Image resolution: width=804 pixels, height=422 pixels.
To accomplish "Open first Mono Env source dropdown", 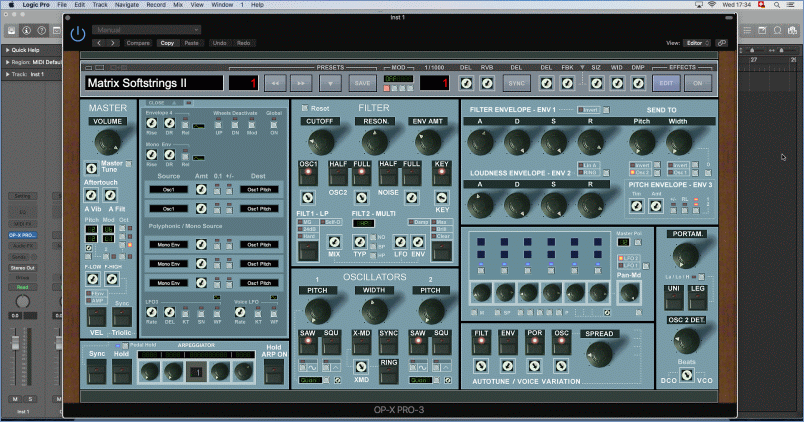I will click(168, 245).
